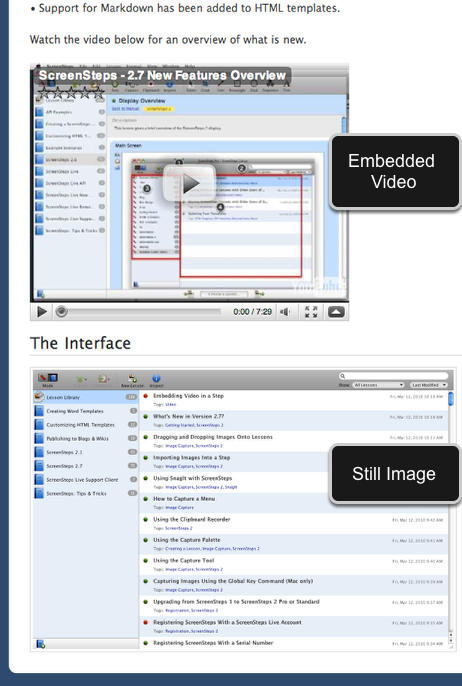The height and width of the screenshot is (686, 462).
Task: Click green dot beside Using SnagIt with ScreenSteps
Action: 146,479
